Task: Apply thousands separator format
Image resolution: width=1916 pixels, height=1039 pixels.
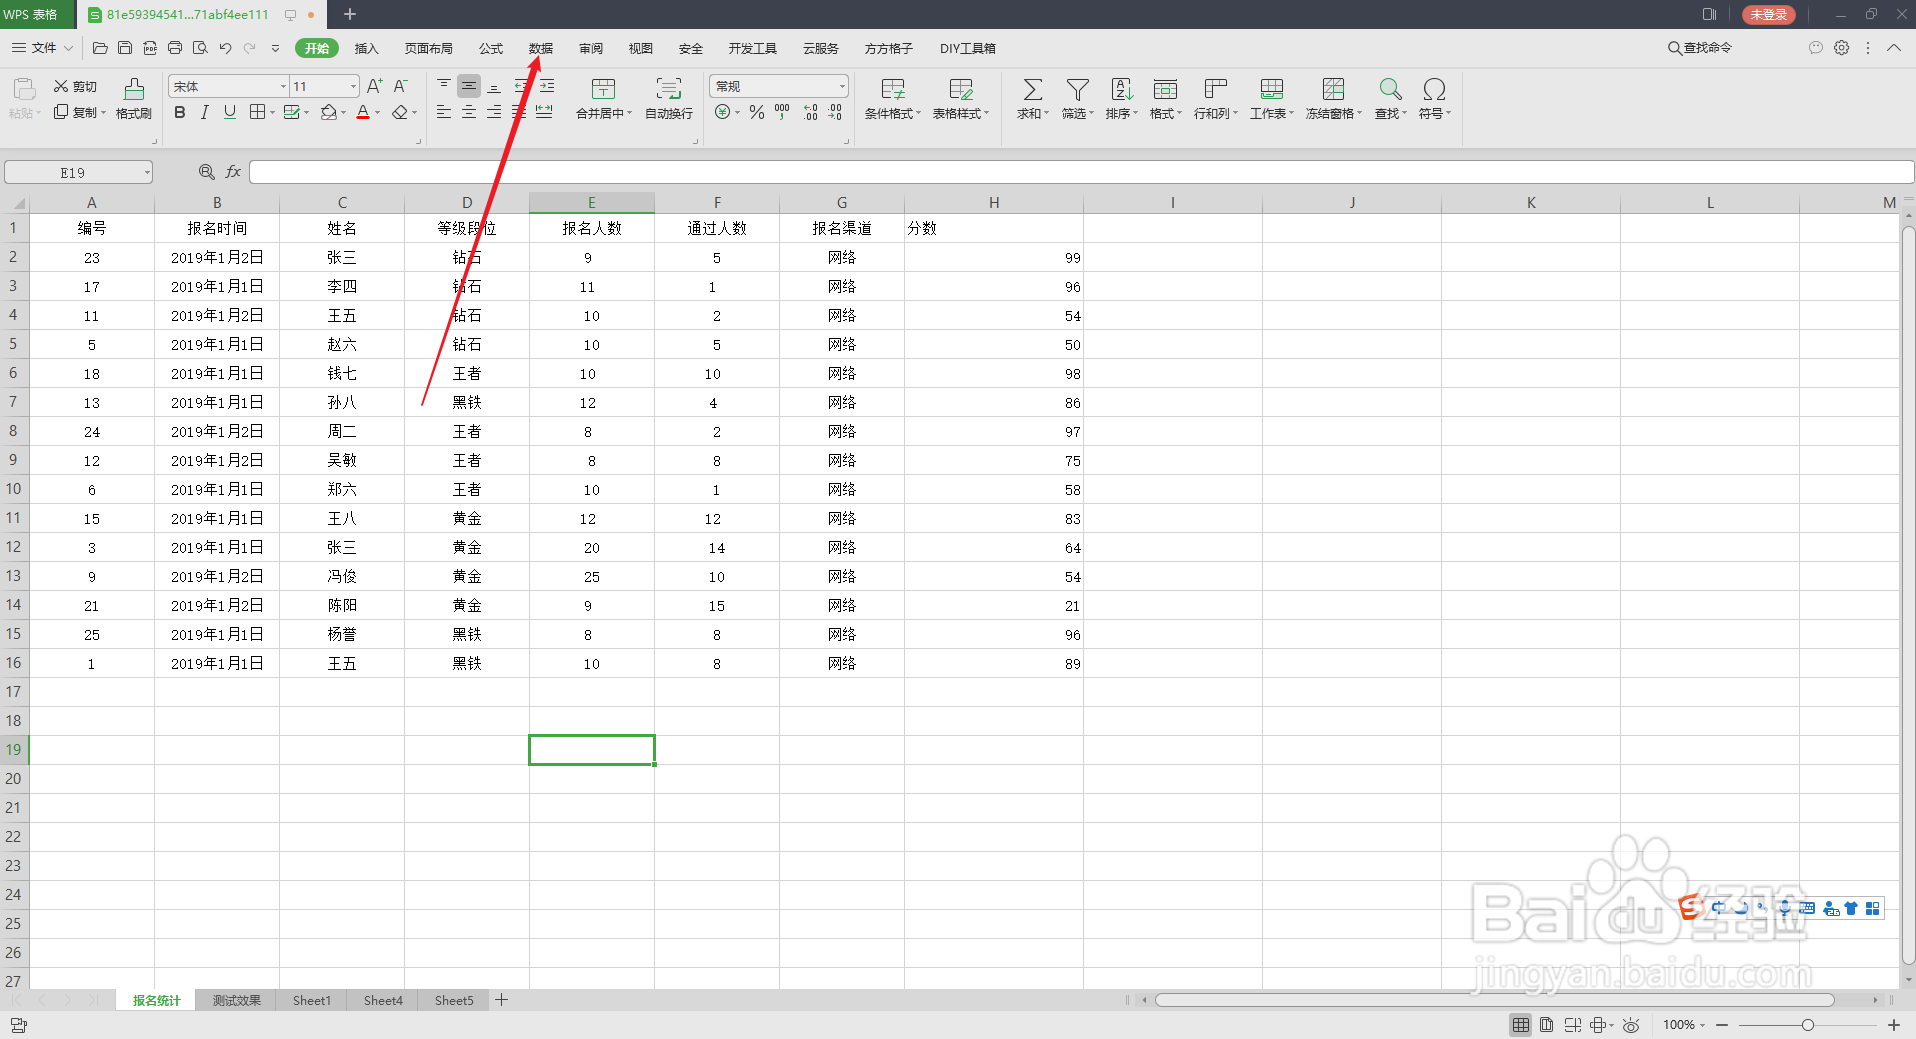Action: pyautogui.click(x=782, y=112)
